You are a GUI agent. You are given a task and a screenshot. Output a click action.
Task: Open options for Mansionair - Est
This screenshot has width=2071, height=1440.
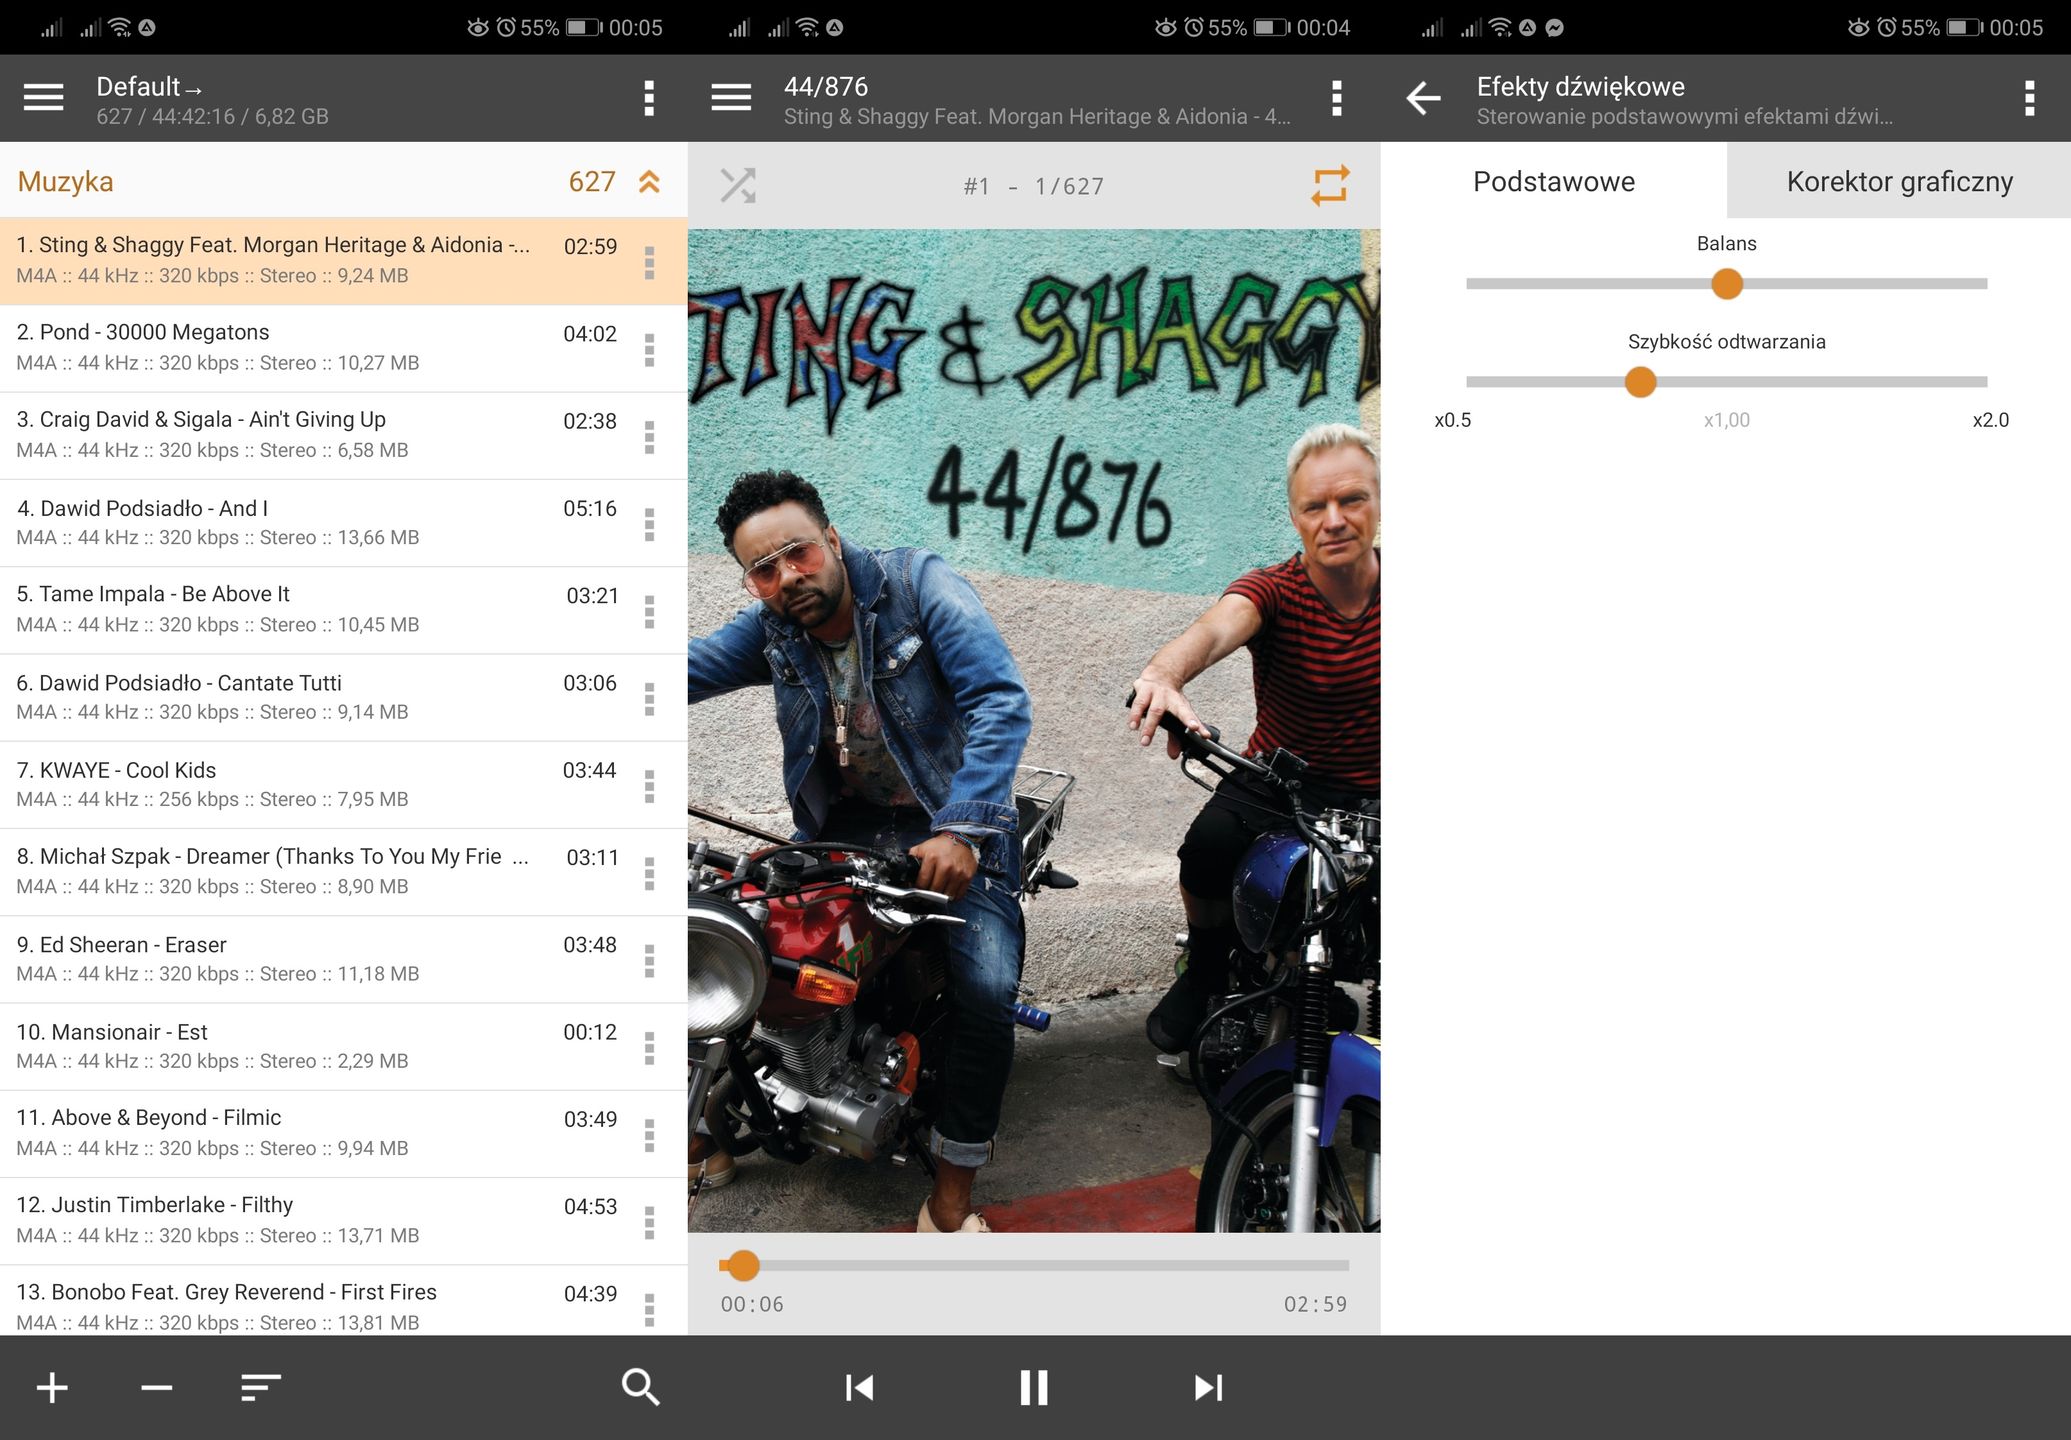point(649,1048)
